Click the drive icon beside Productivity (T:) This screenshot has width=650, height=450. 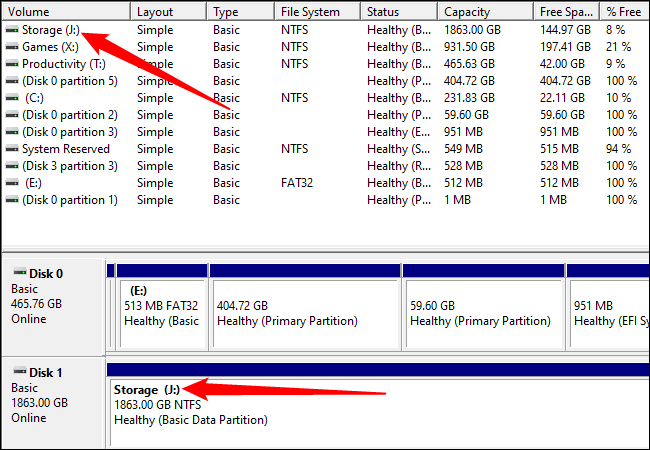[12, 64]
